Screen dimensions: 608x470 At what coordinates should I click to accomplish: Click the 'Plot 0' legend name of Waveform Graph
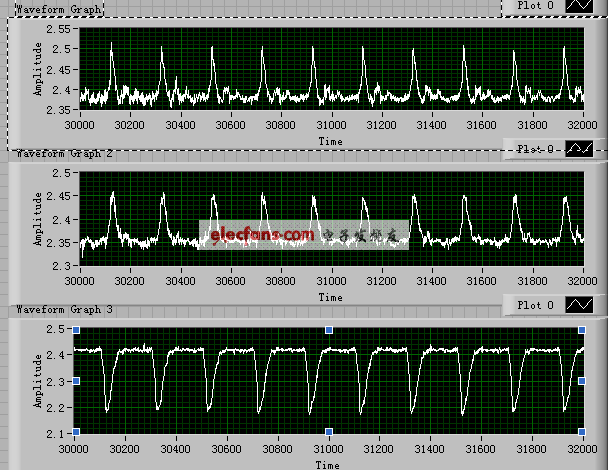coord(535,5)
